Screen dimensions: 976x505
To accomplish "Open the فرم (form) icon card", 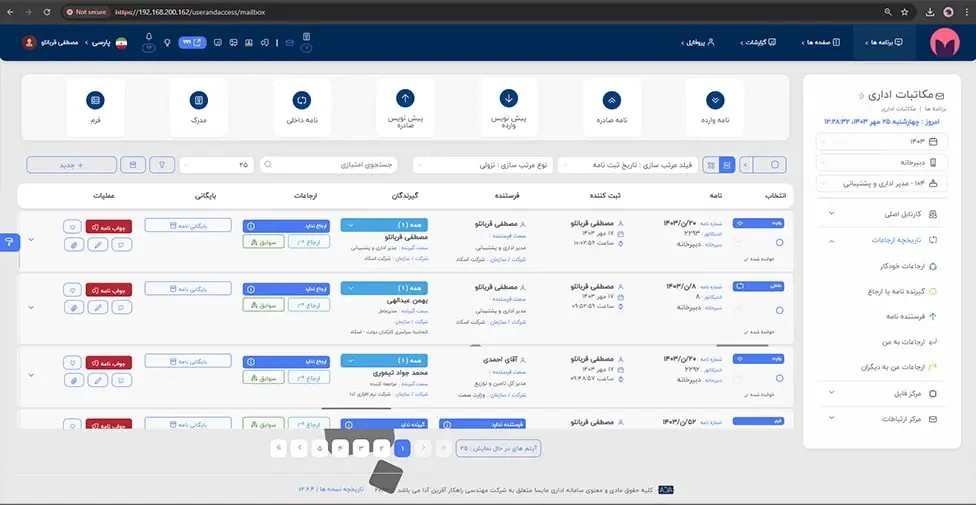I will click(95, 107).
